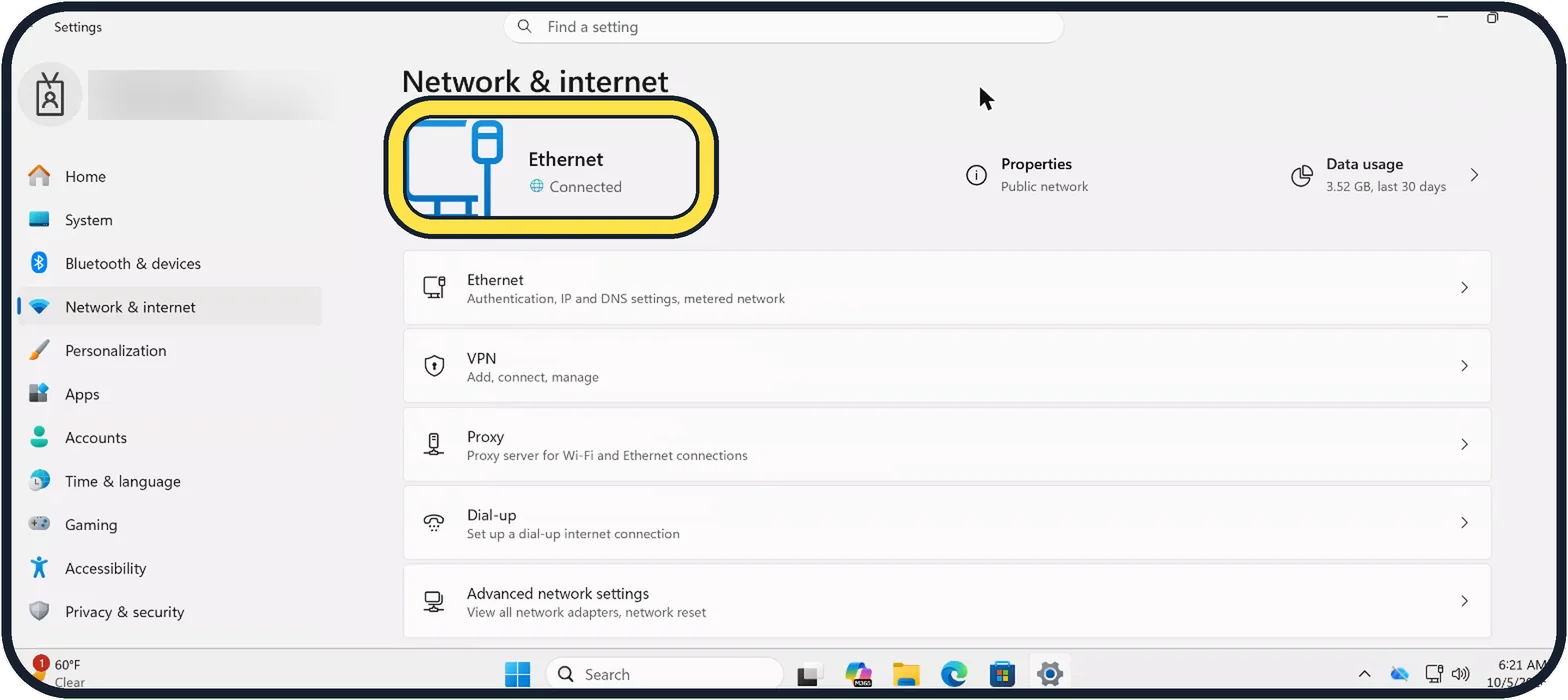Open Data usage details
The image size is (1568, 700).
tap(1385, 175)
